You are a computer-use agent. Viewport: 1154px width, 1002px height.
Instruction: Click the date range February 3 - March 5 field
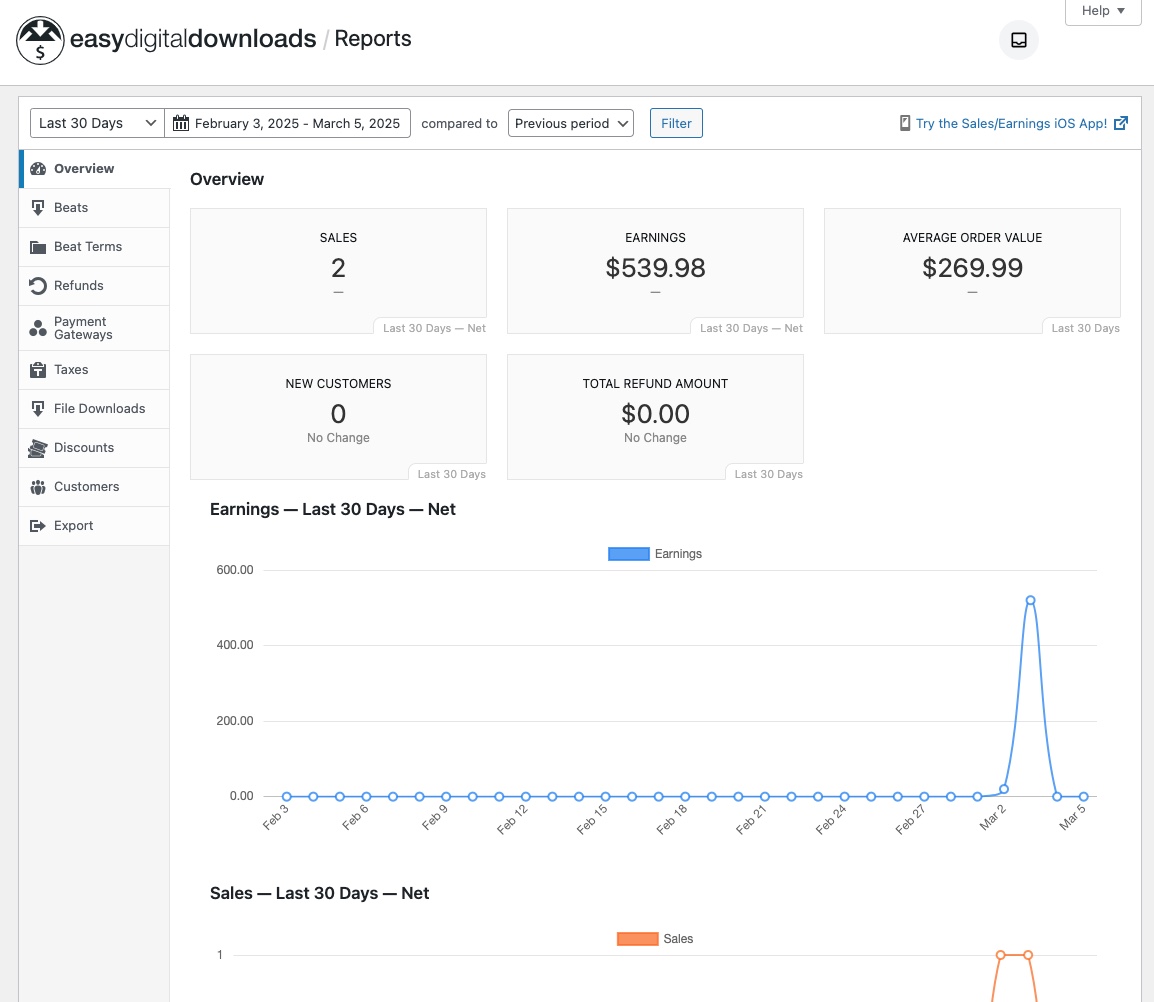coord(288,123)
